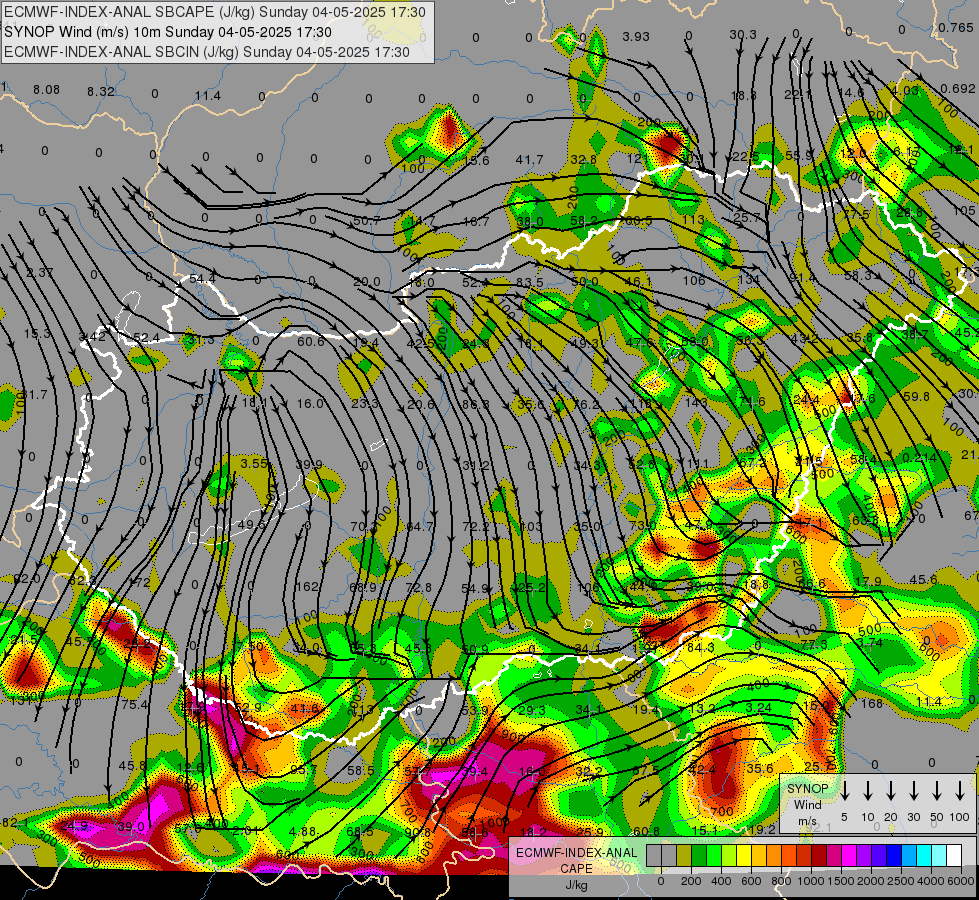Click the map value 168

[872, 704]
